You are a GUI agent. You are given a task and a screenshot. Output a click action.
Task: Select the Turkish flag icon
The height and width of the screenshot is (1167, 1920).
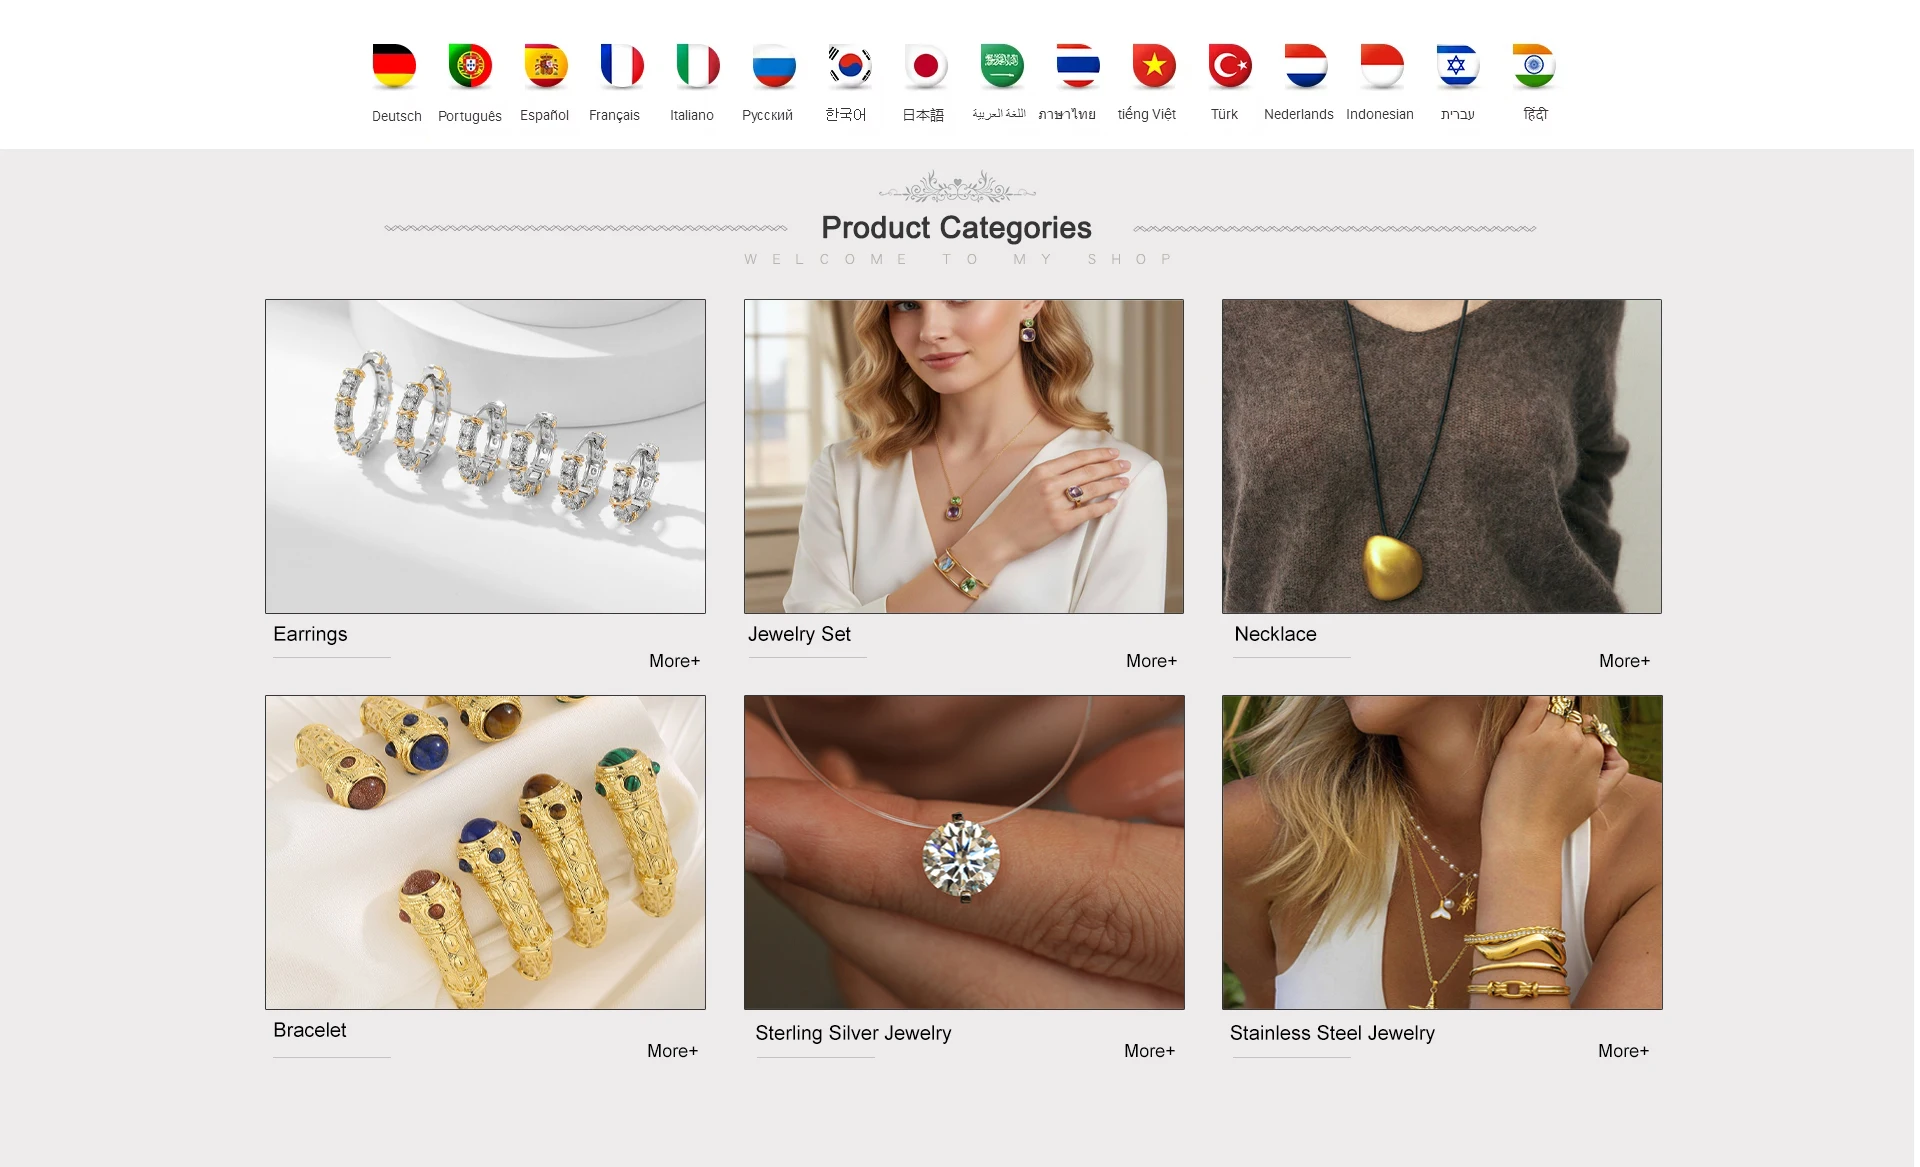[1230, 66]
